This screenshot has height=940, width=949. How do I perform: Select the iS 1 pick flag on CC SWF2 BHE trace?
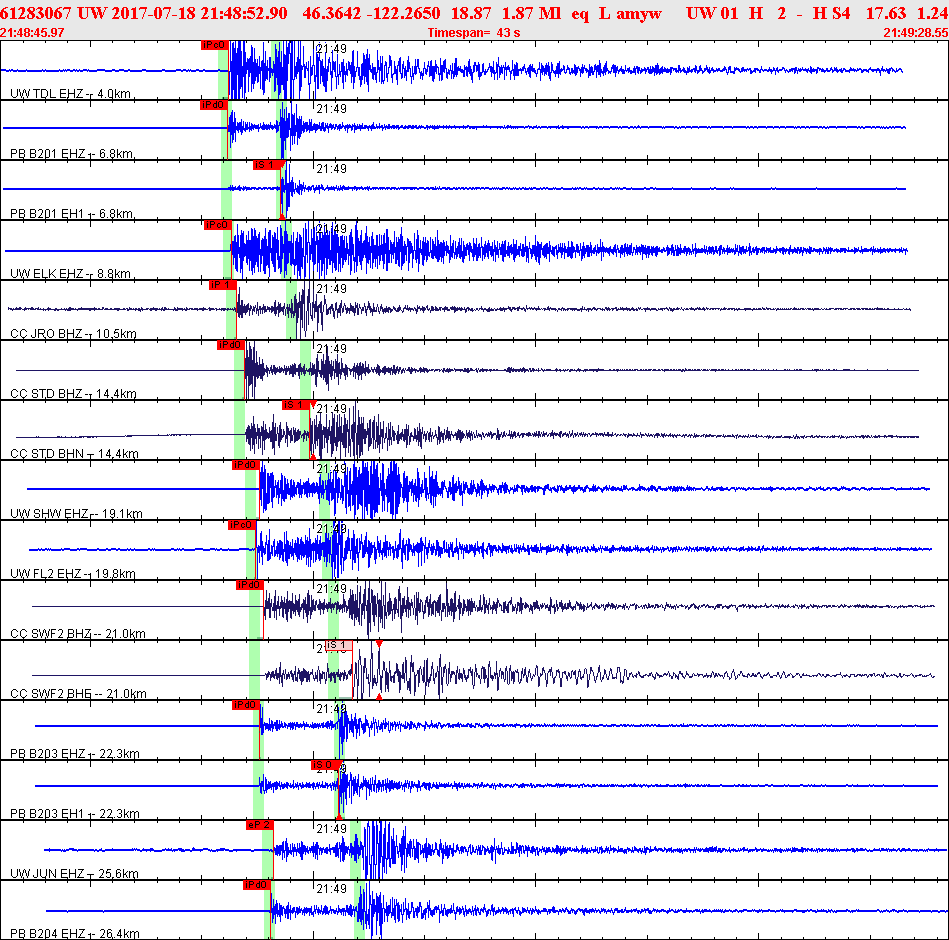[x=339, y=645]
